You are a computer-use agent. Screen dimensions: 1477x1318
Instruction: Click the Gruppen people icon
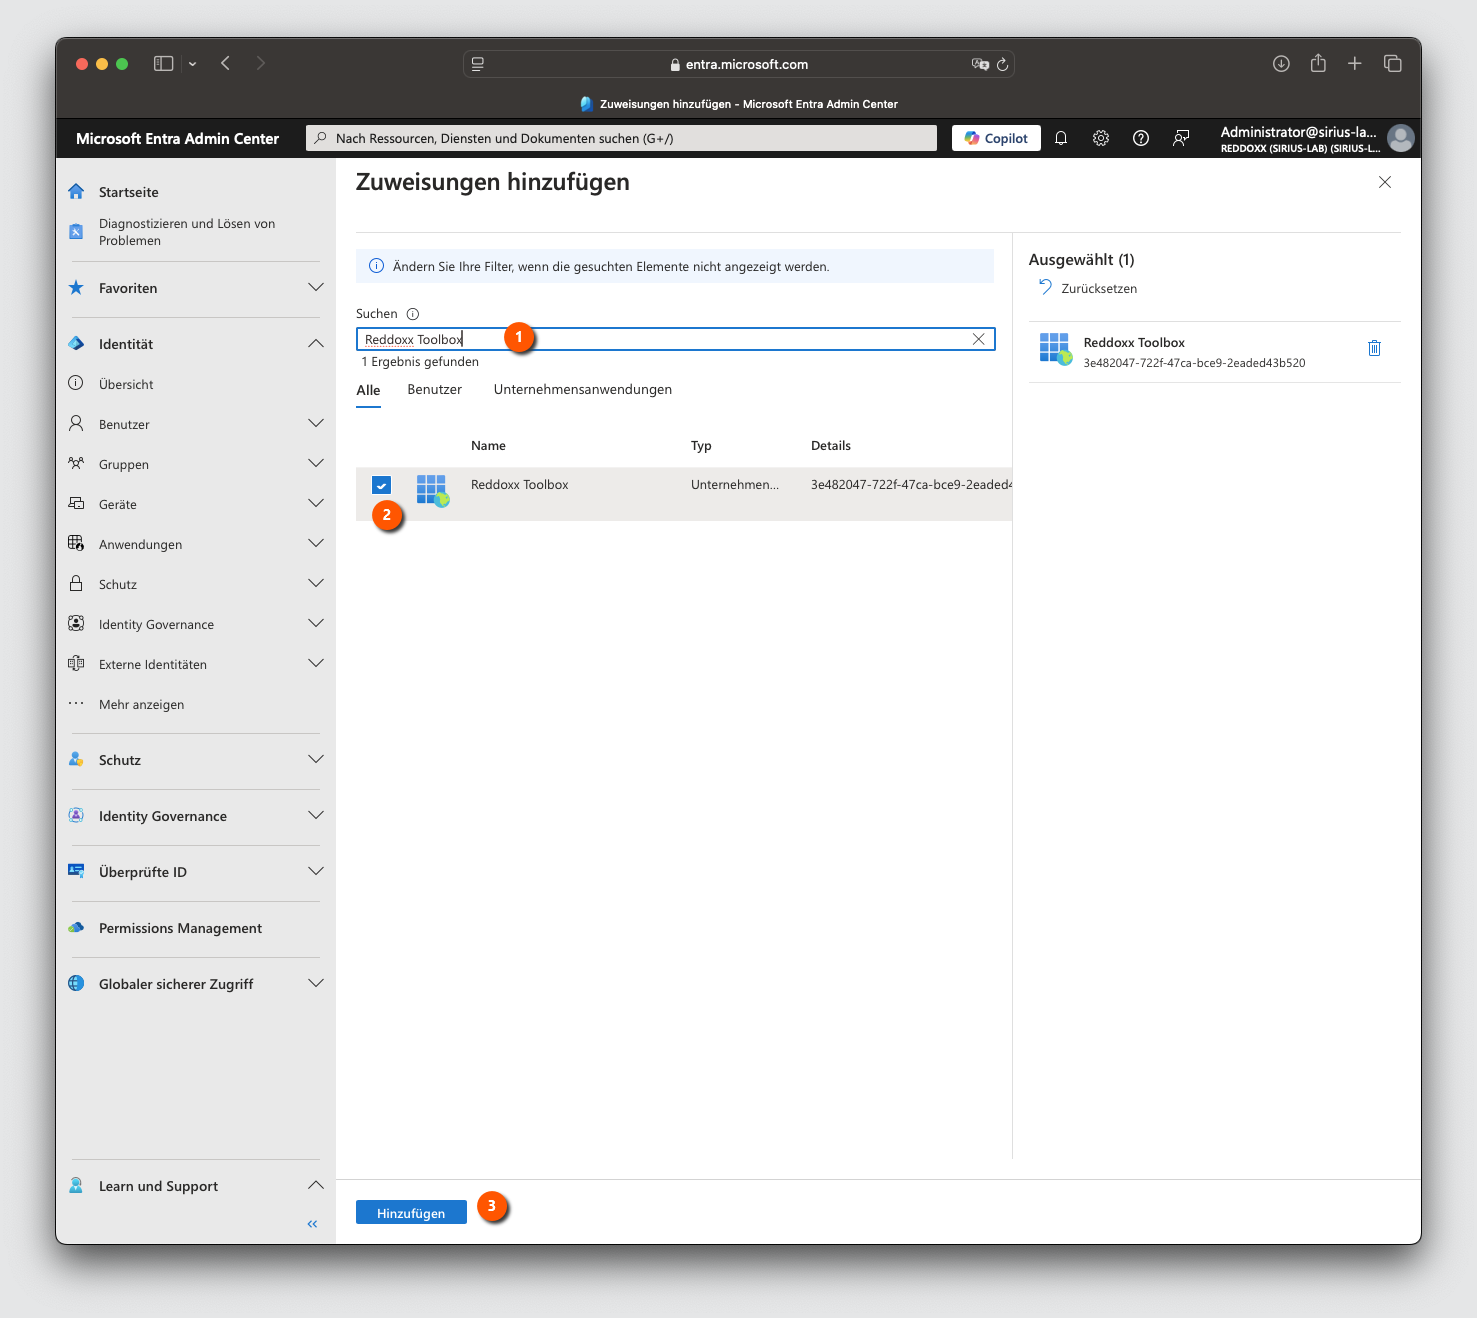tap(76, 463)
